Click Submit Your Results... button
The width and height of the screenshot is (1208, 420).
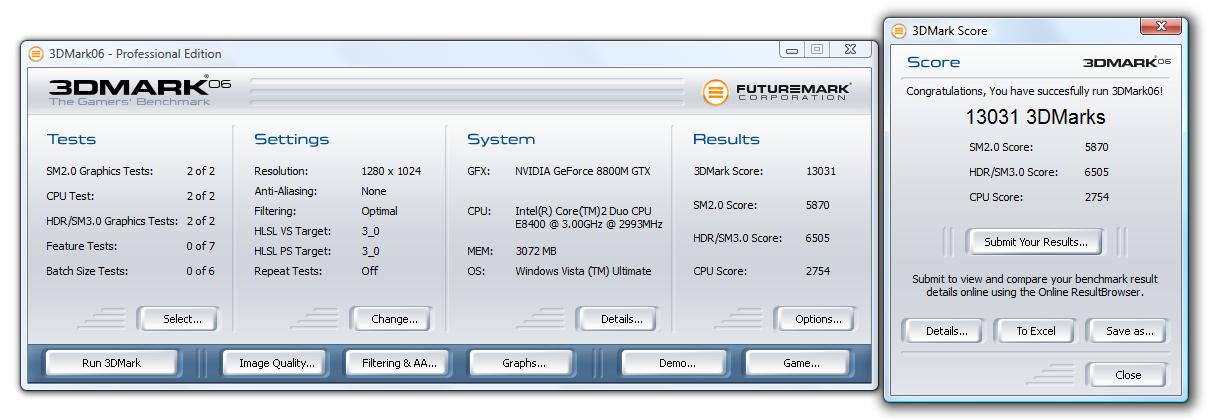1035,242
